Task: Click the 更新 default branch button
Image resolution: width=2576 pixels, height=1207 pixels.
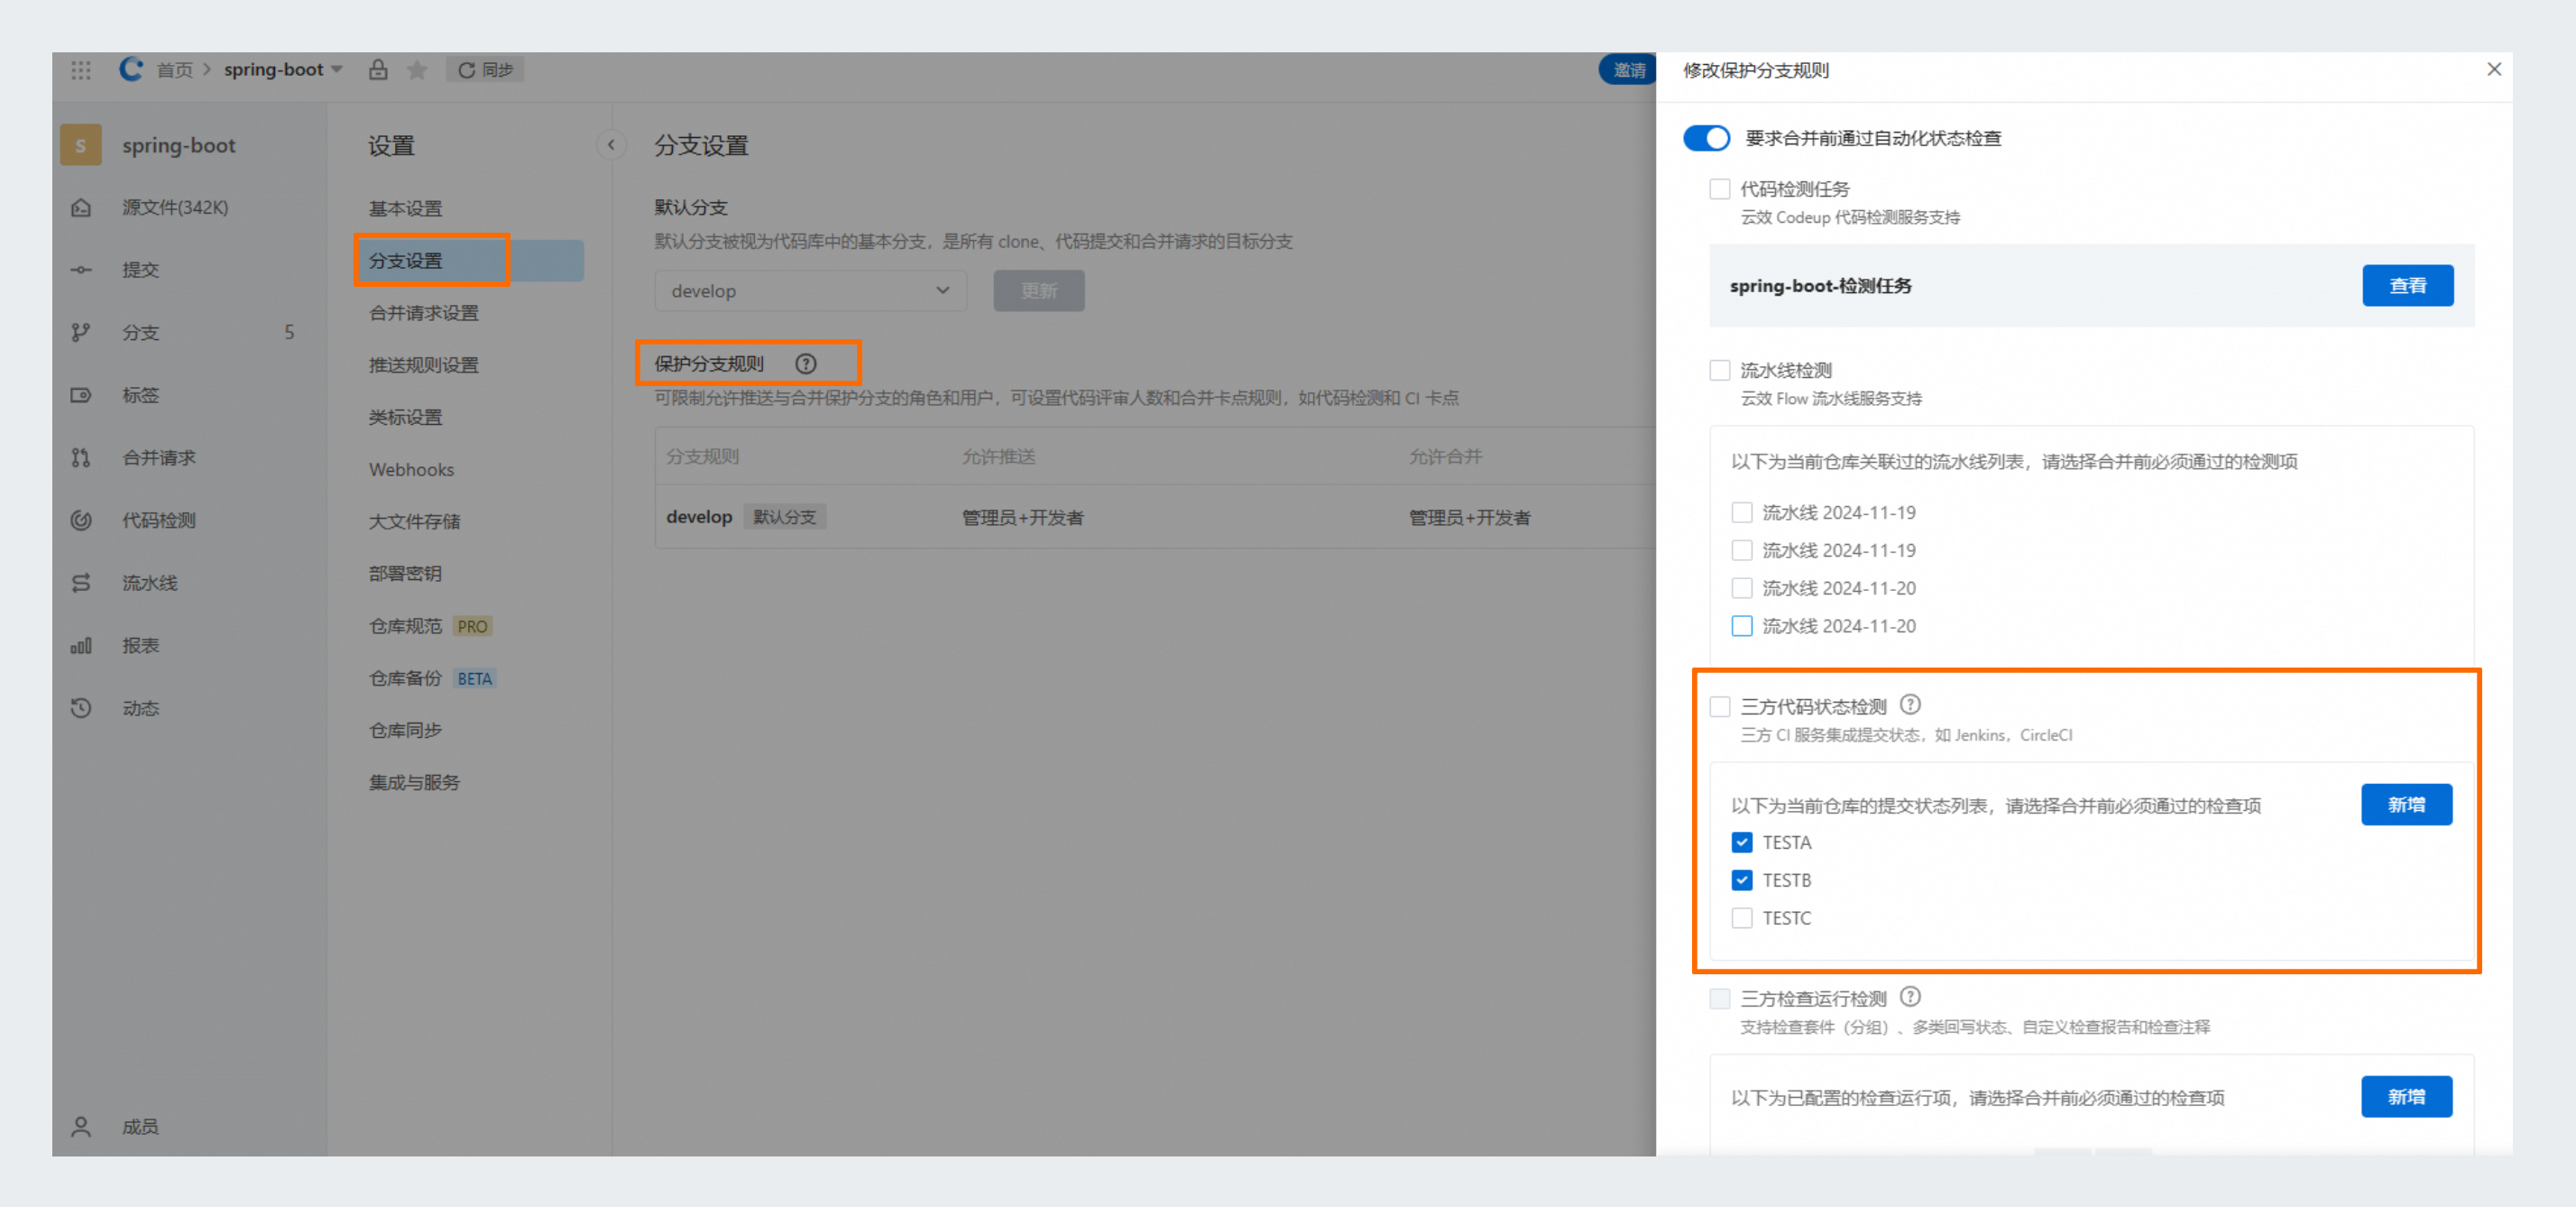Action: coord(1038,291)
